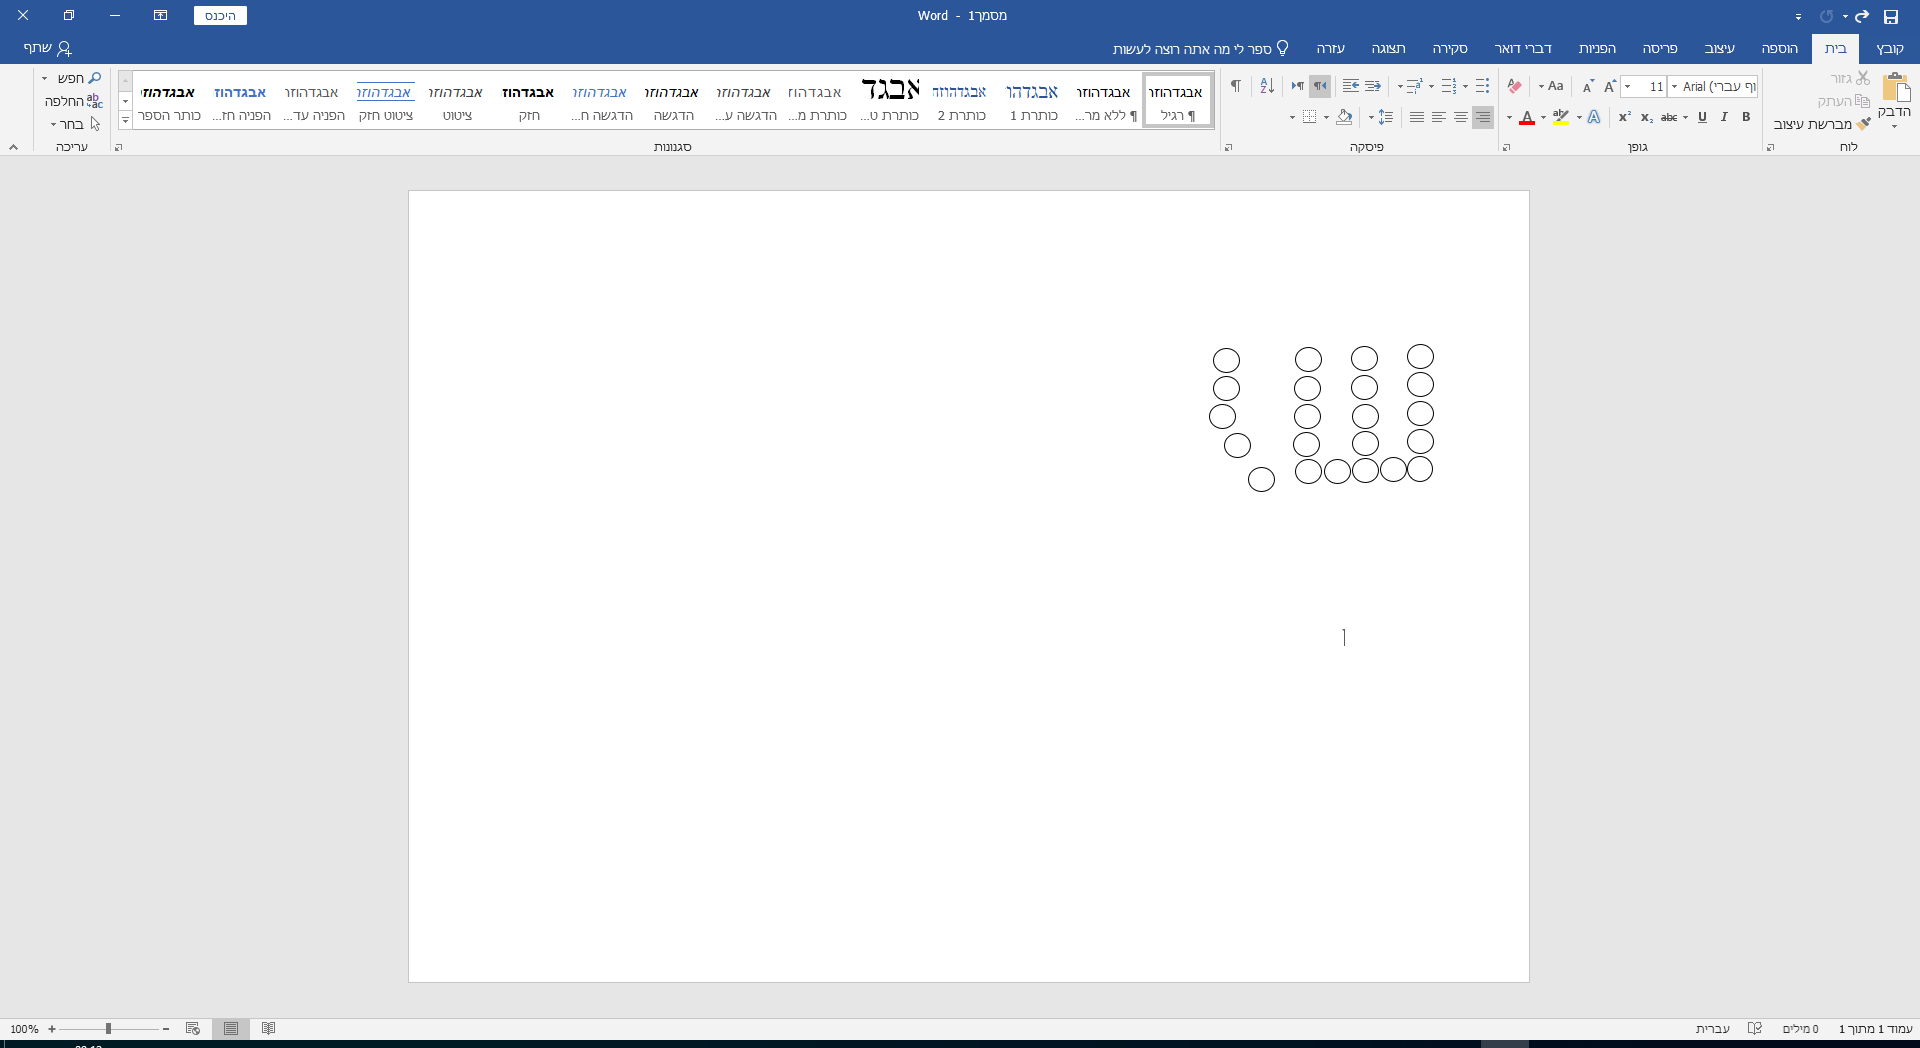Viewport: 1920px width, 1048px height.
Task: Set right-to-left text direction
Action: click(1320, 86)
